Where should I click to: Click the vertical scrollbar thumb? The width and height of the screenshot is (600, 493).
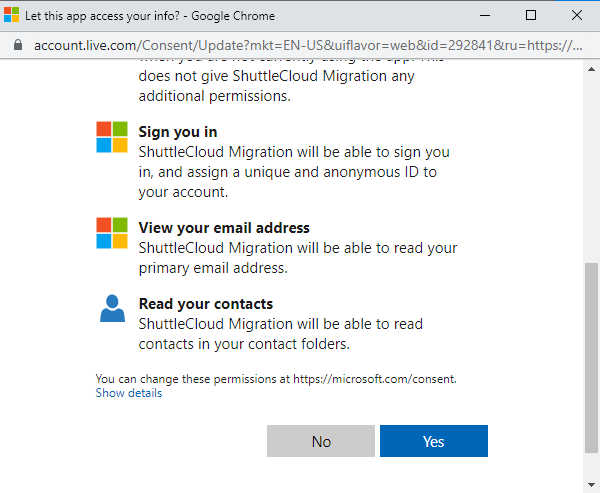591,358
